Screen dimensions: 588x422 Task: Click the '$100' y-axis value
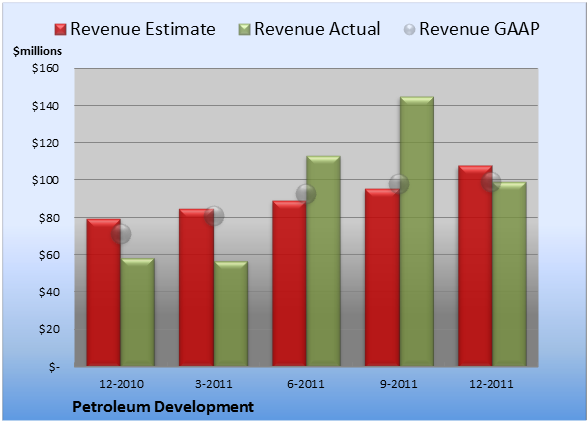click(x=45, y=180)
